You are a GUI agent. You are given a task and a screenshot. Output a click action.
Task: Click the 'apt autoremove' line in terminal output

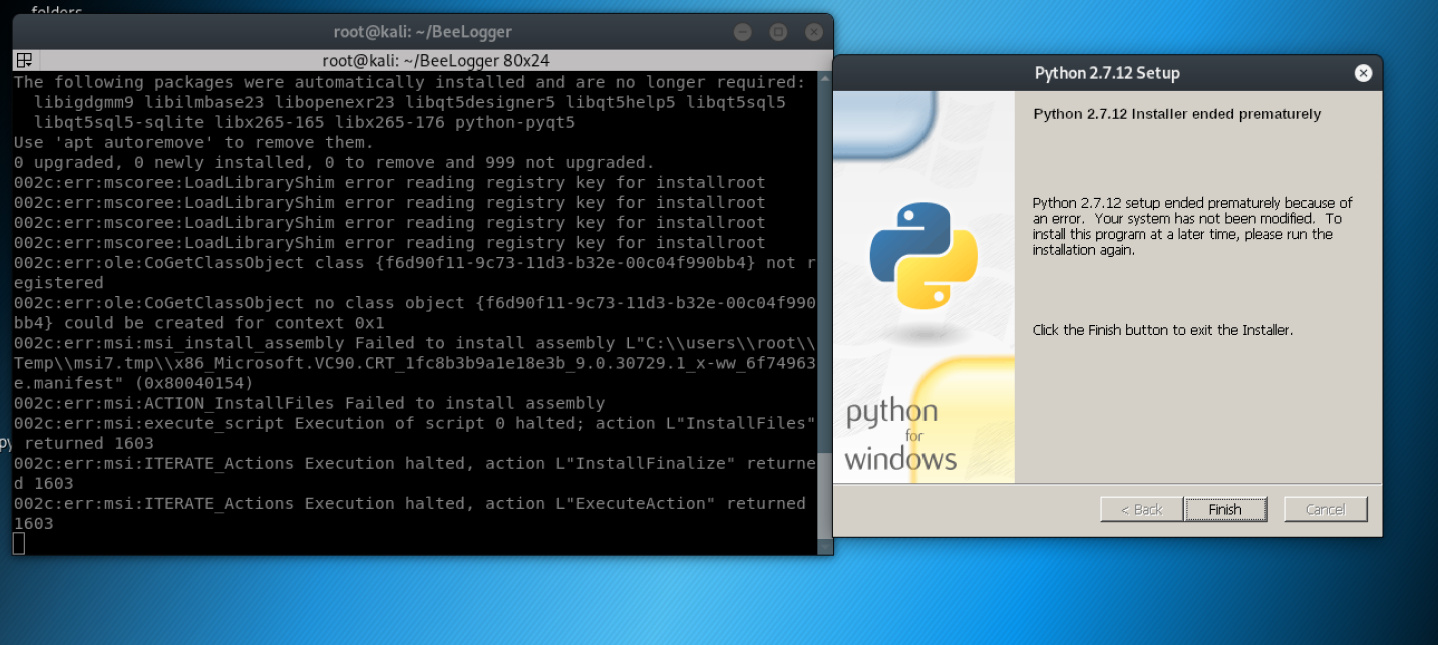[193, 142]
